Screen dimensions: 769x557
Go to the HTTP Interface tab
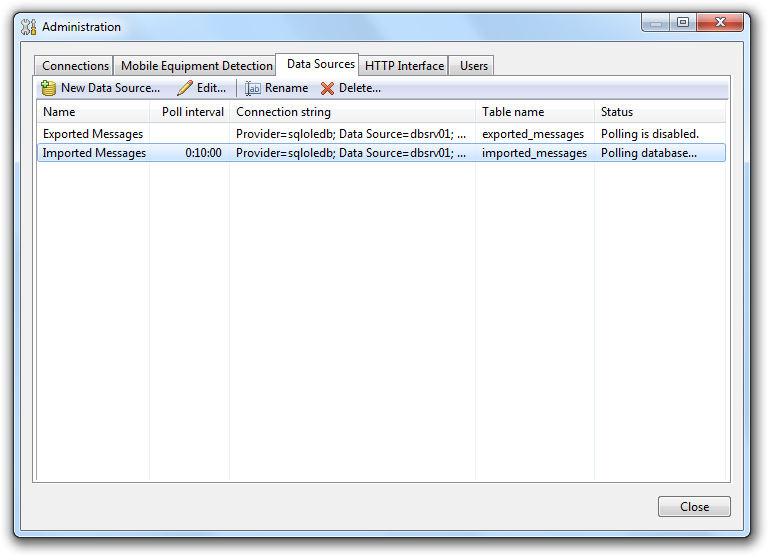click(x=404, y=66)
